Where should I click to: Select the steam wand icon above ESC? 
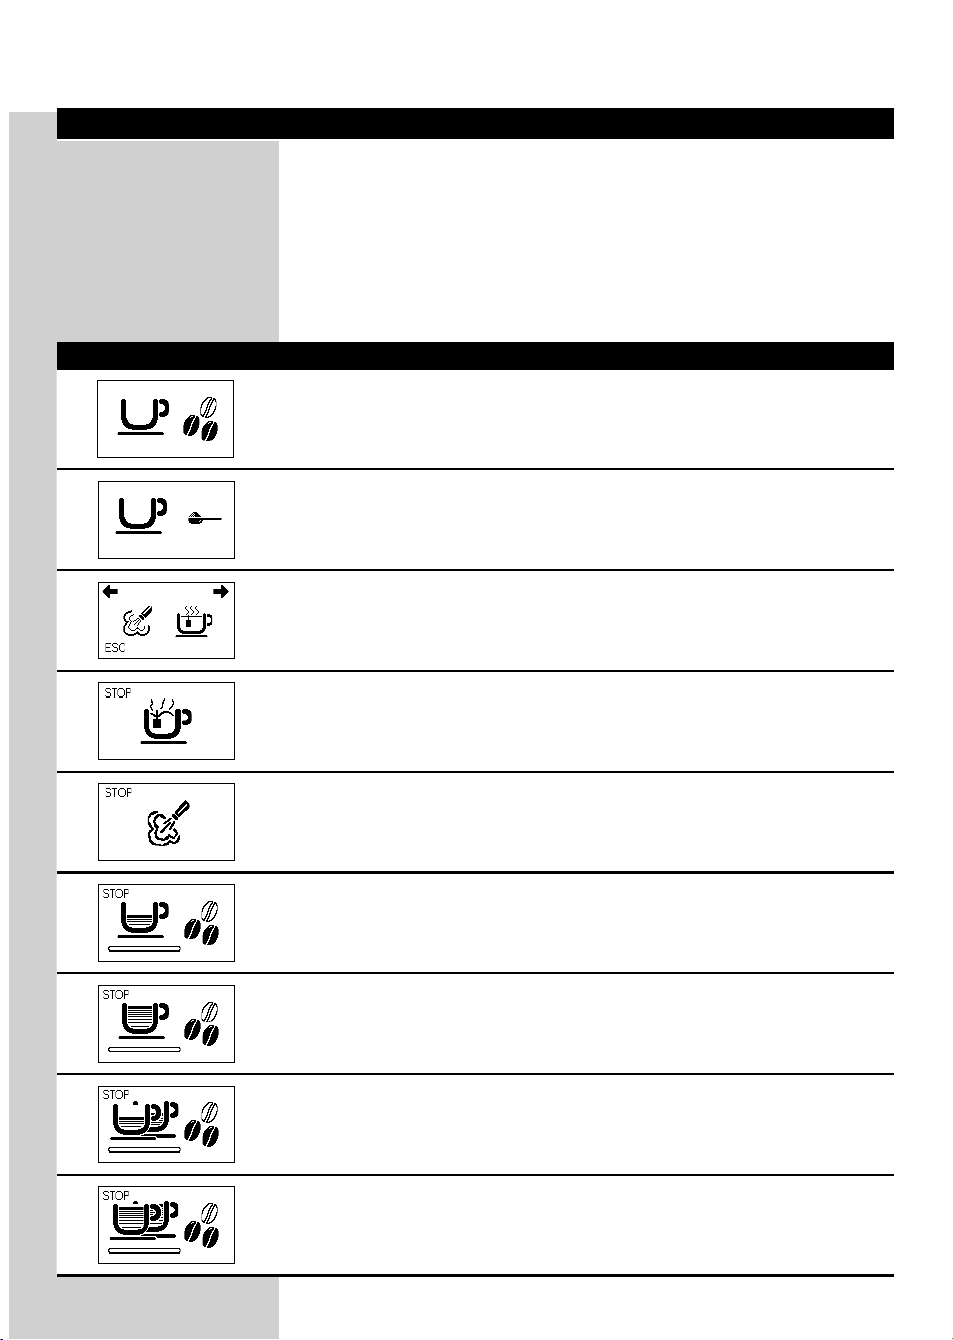136,621
